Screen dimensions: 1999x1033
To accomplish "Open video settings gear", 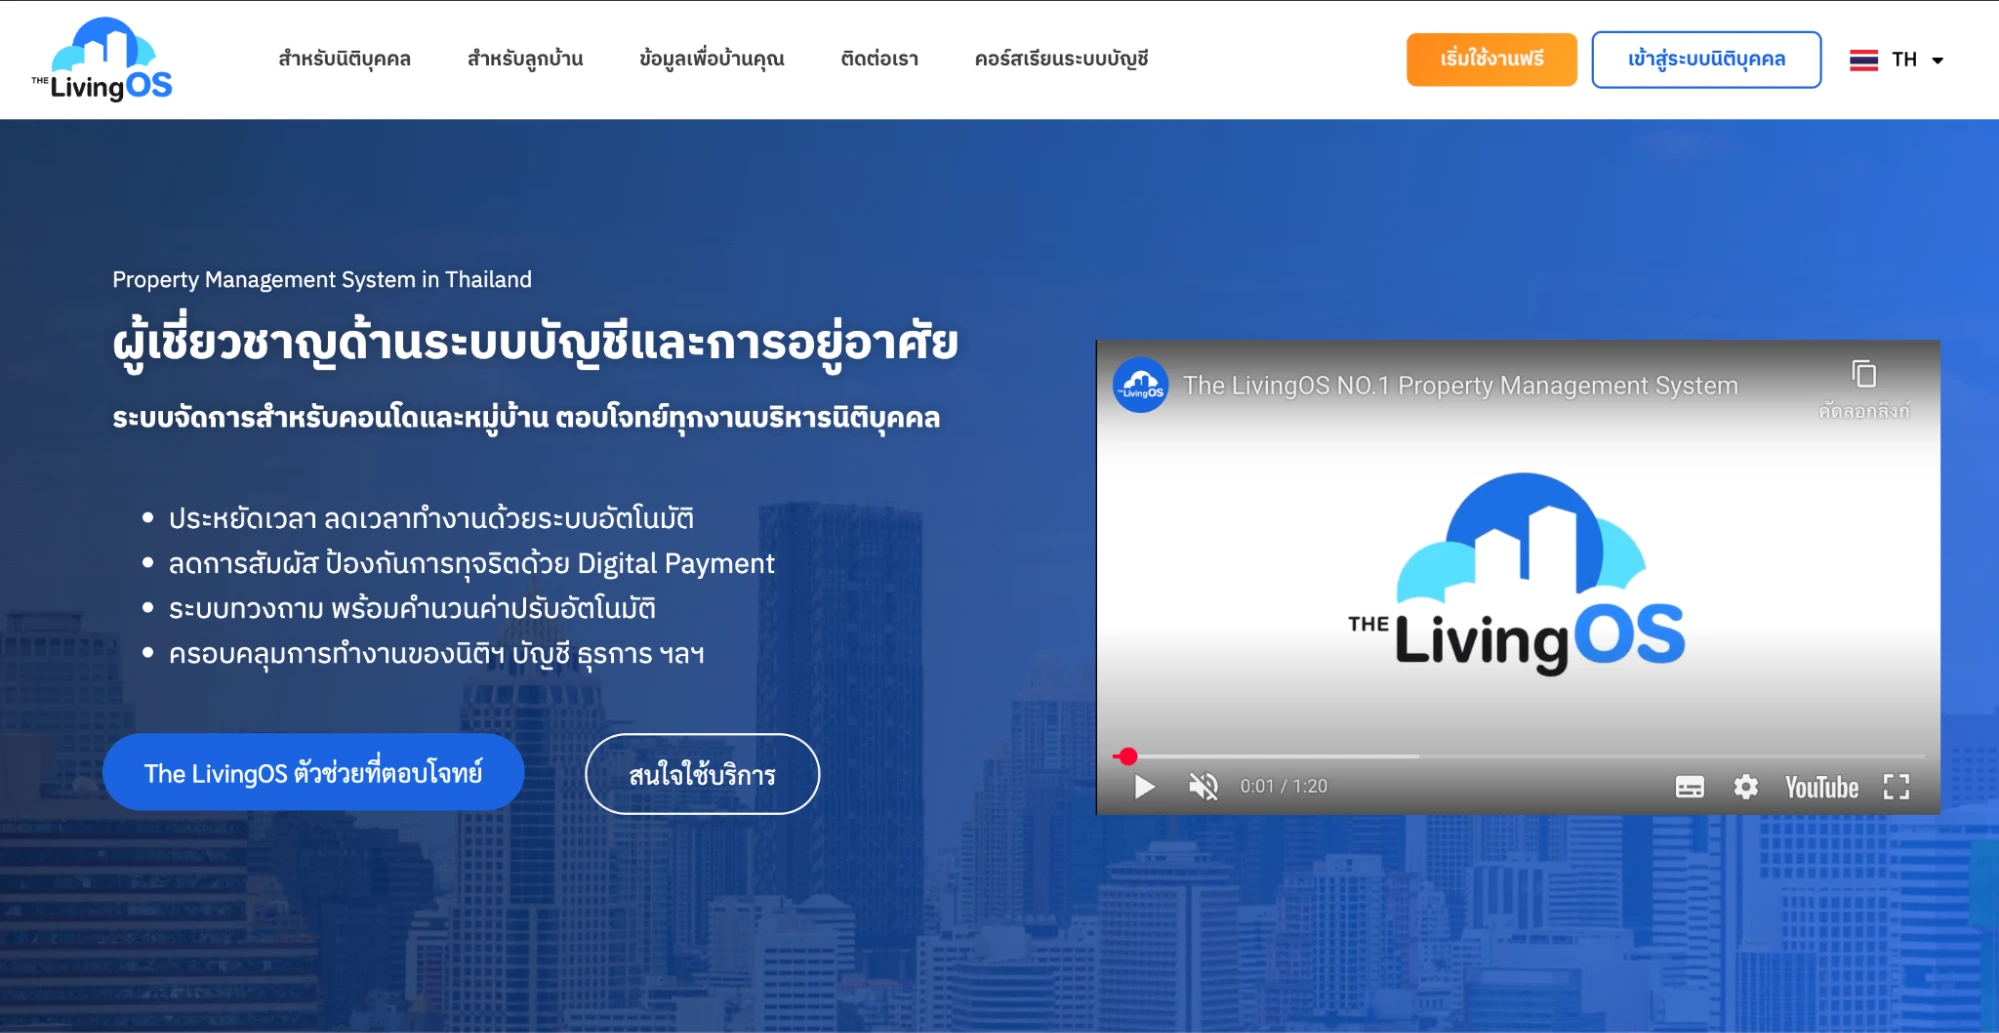I will 1745,787.
